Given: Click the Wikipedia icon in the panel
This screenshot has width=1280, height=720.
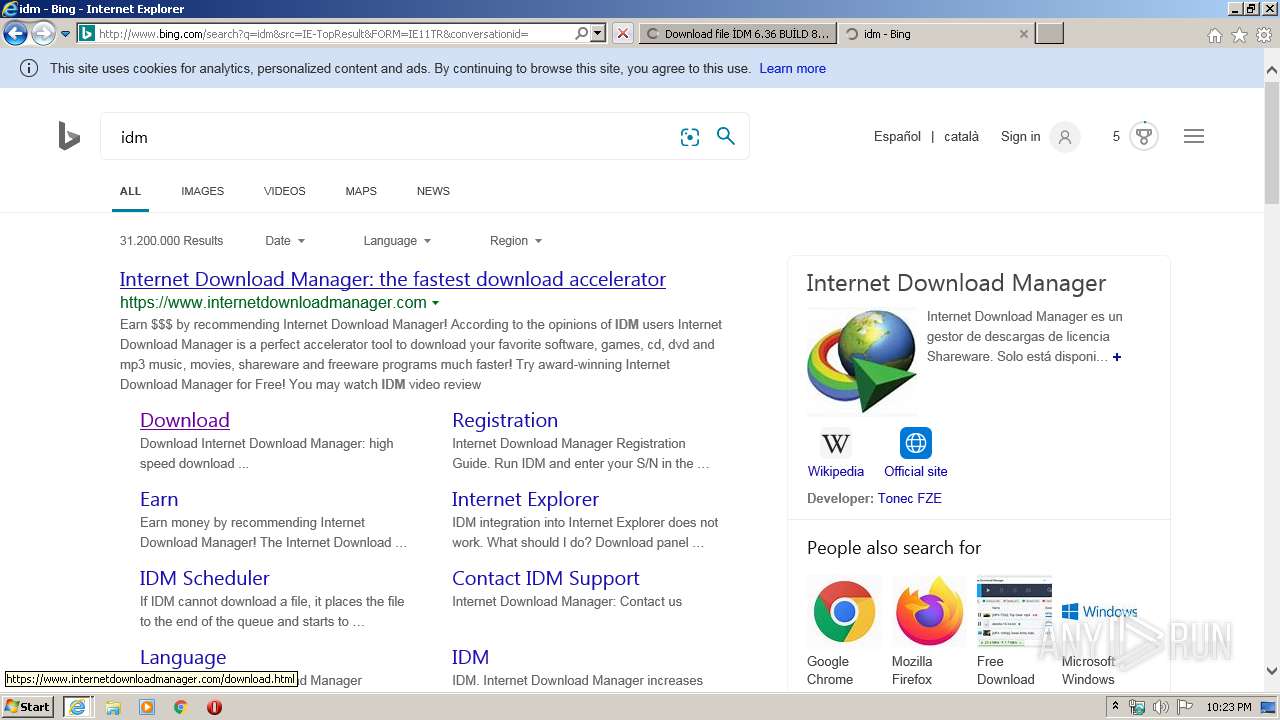Looking at the screenshot, I should click(836, 443).
